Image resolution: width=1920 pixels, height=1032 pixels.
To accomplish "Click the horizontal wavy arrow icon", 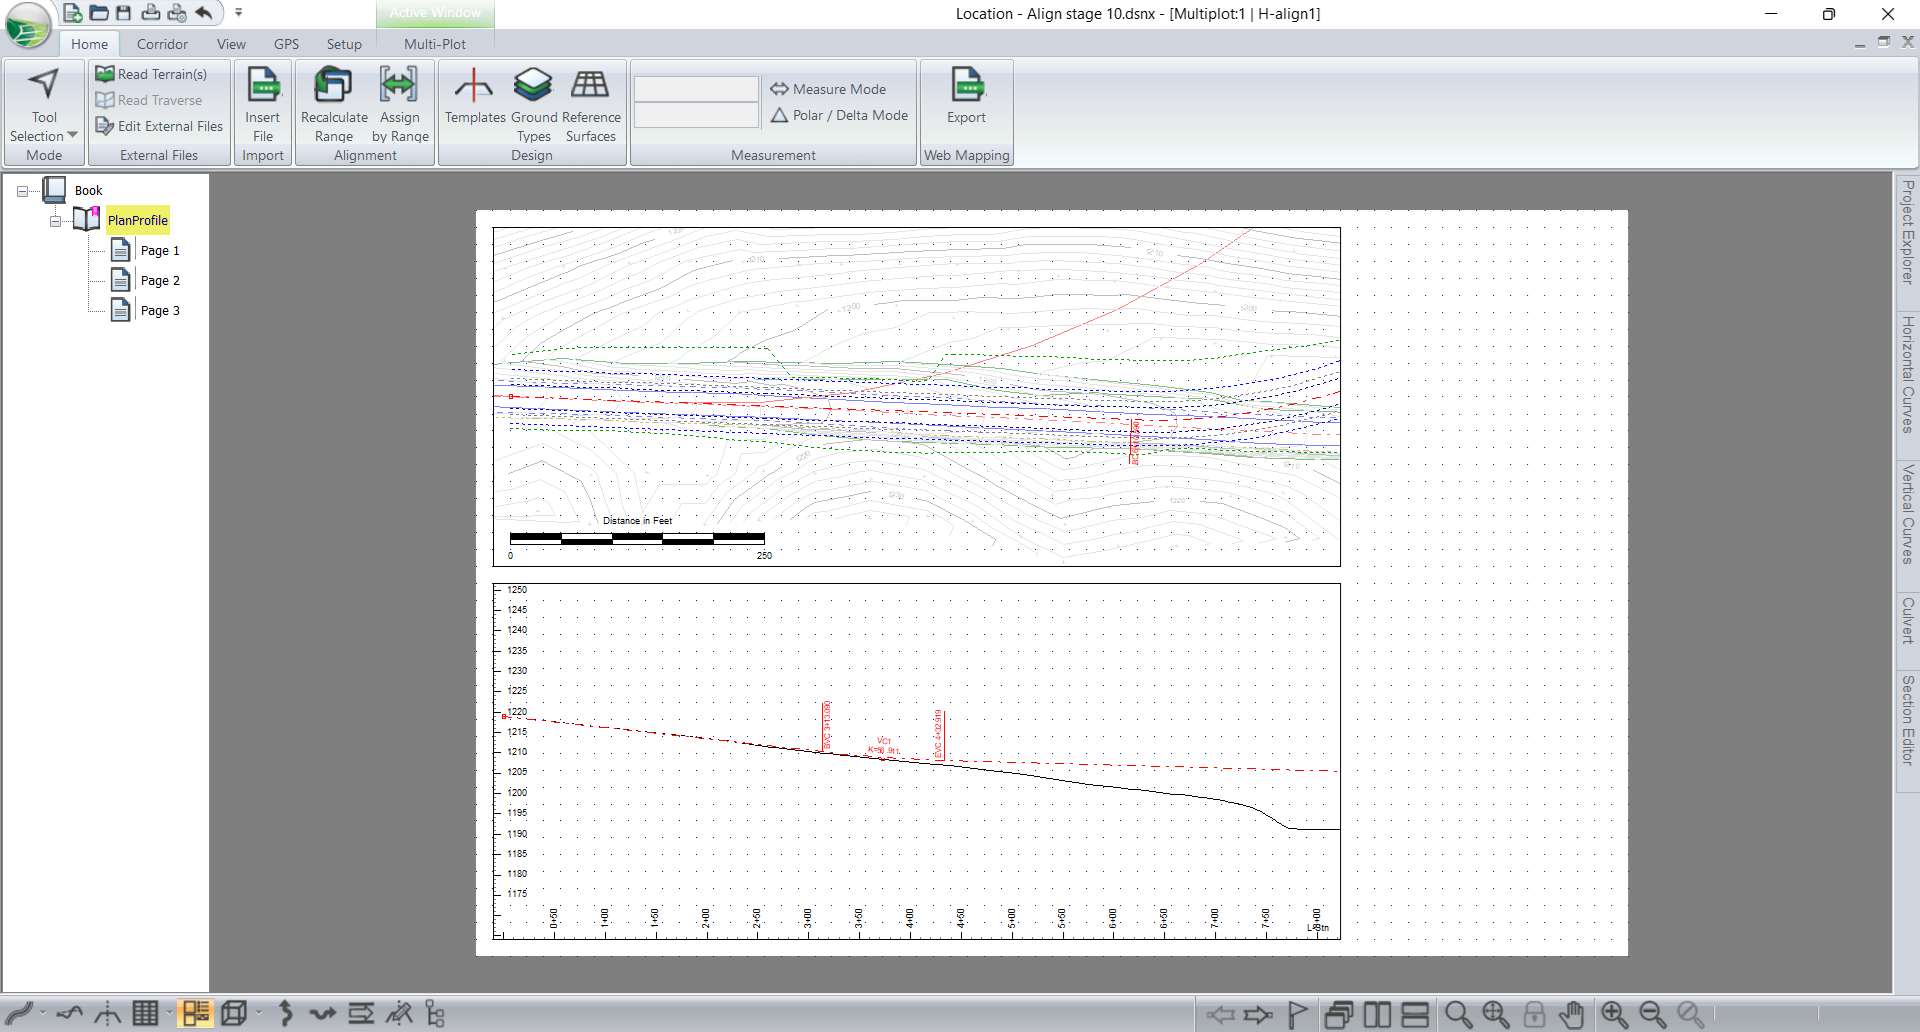I will pos(323,1014).
